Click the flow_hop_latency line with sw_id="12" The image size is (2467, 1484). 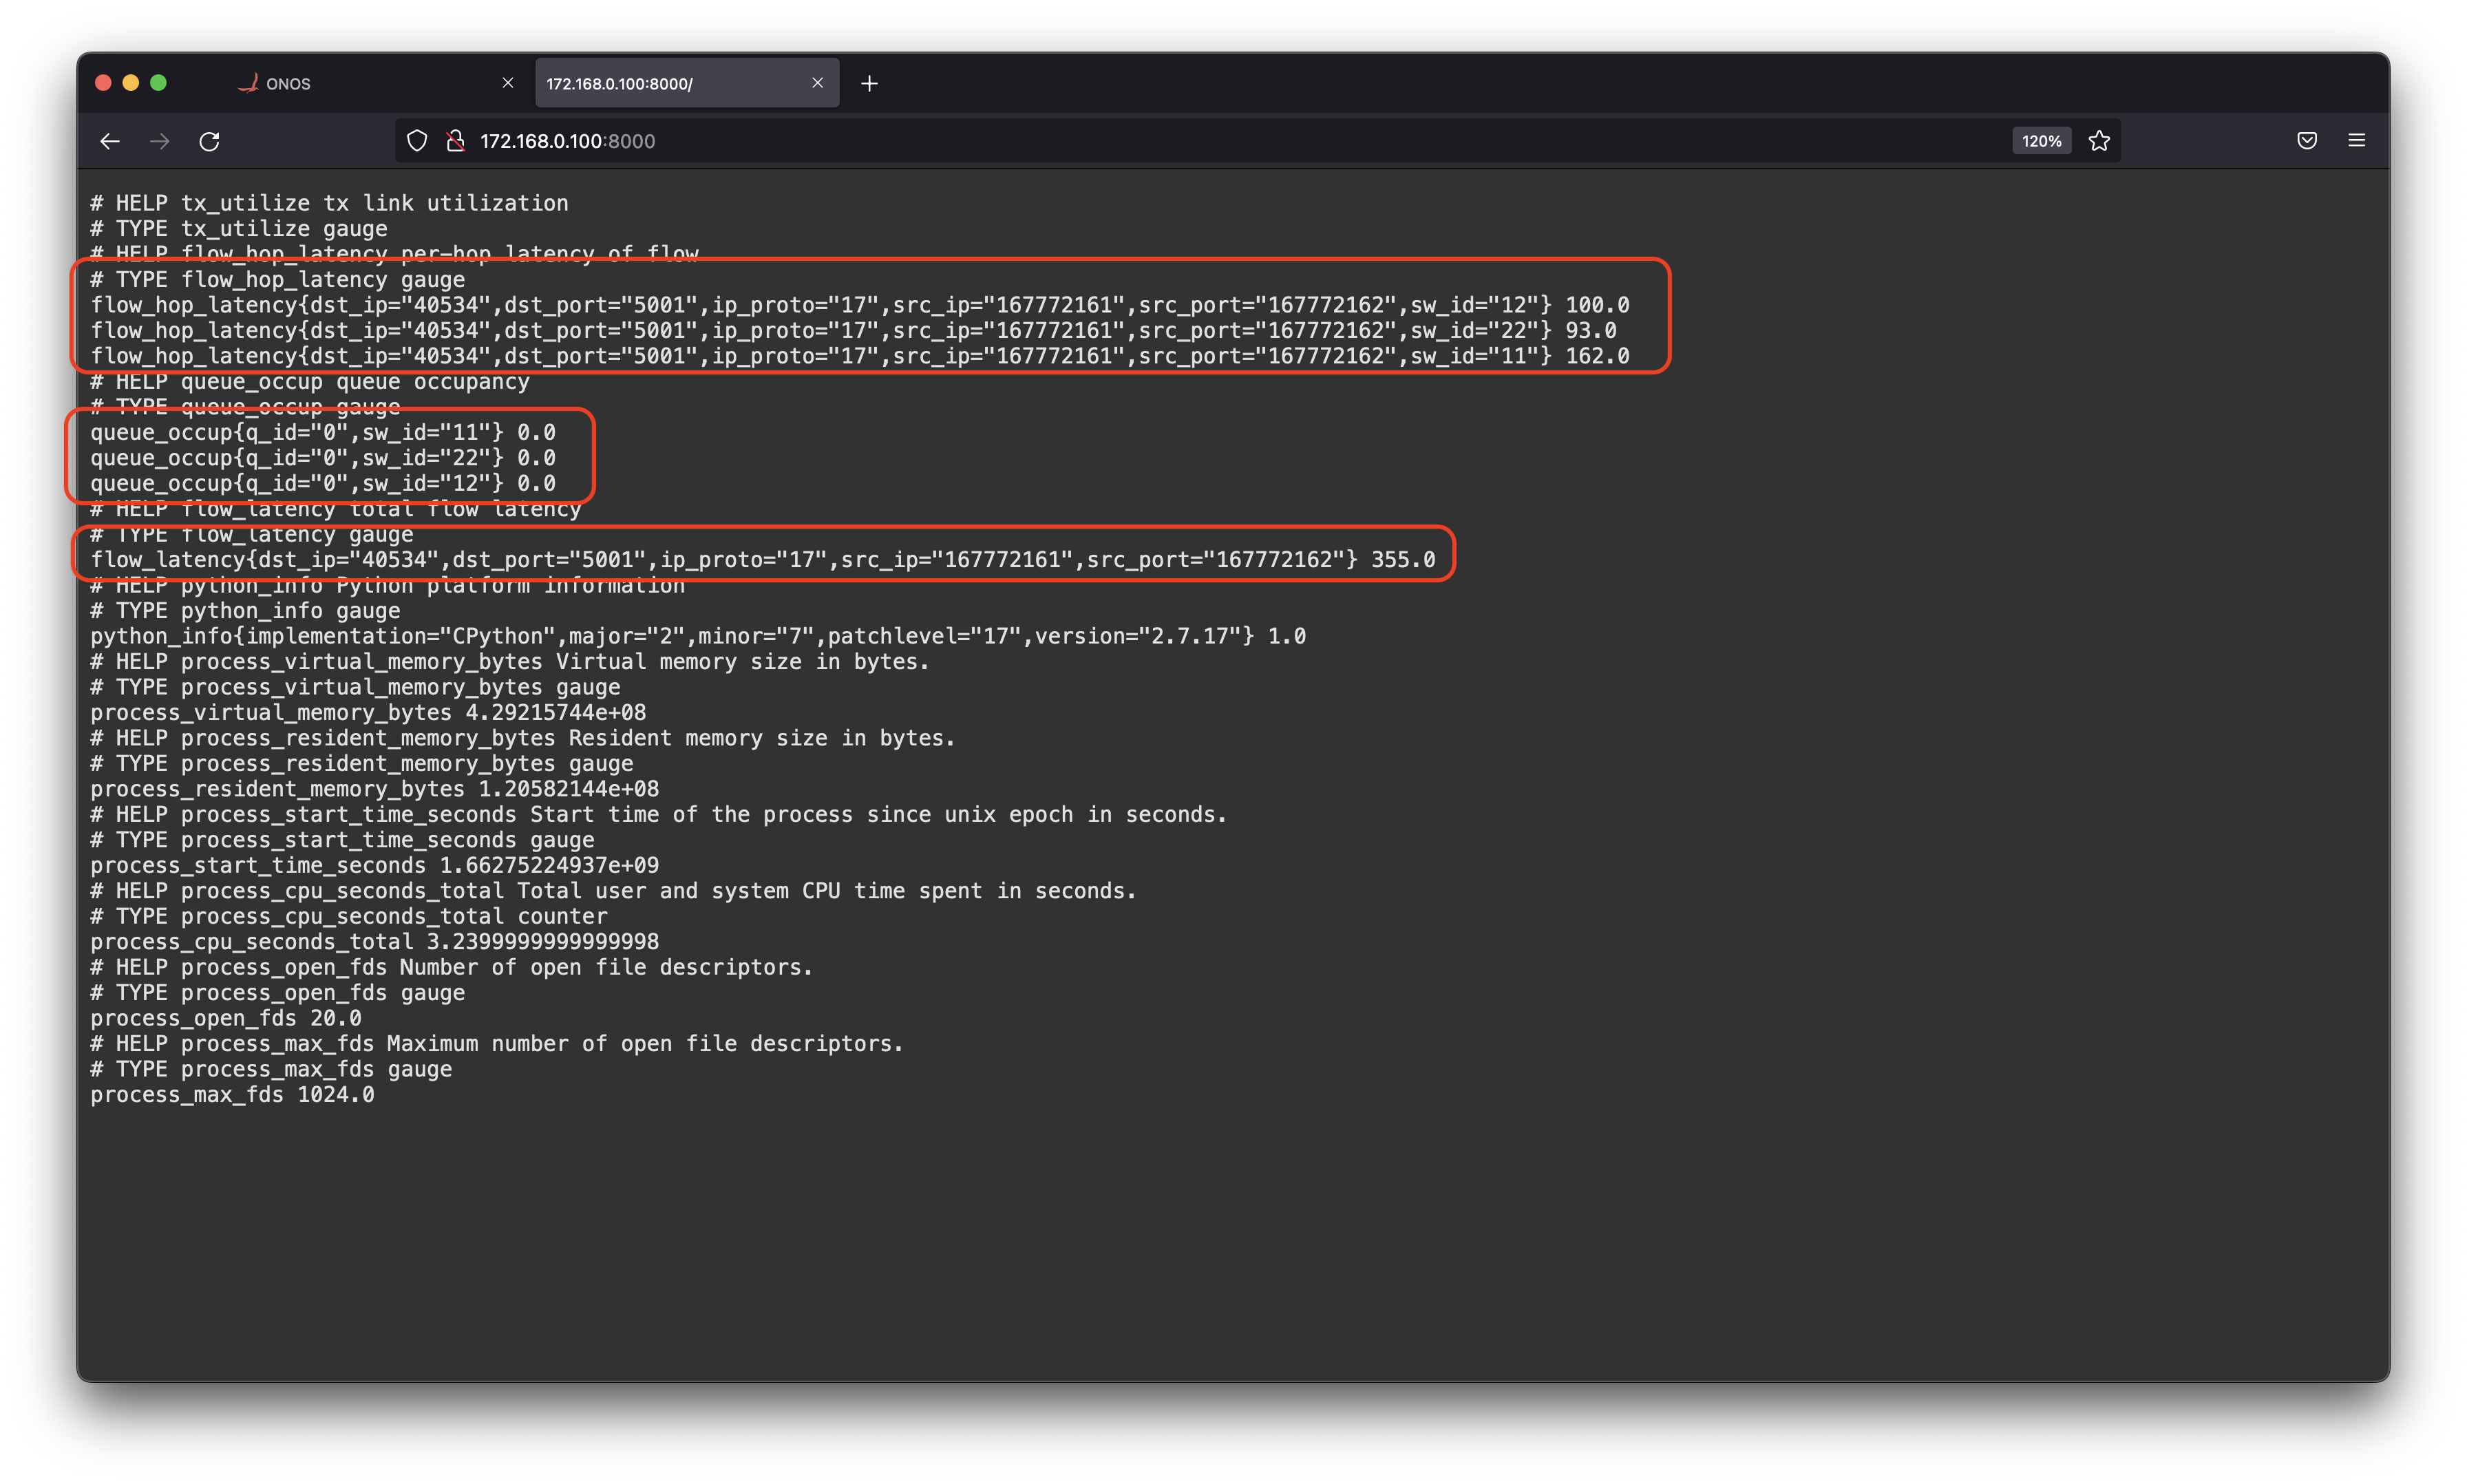[x=860, y=305]
